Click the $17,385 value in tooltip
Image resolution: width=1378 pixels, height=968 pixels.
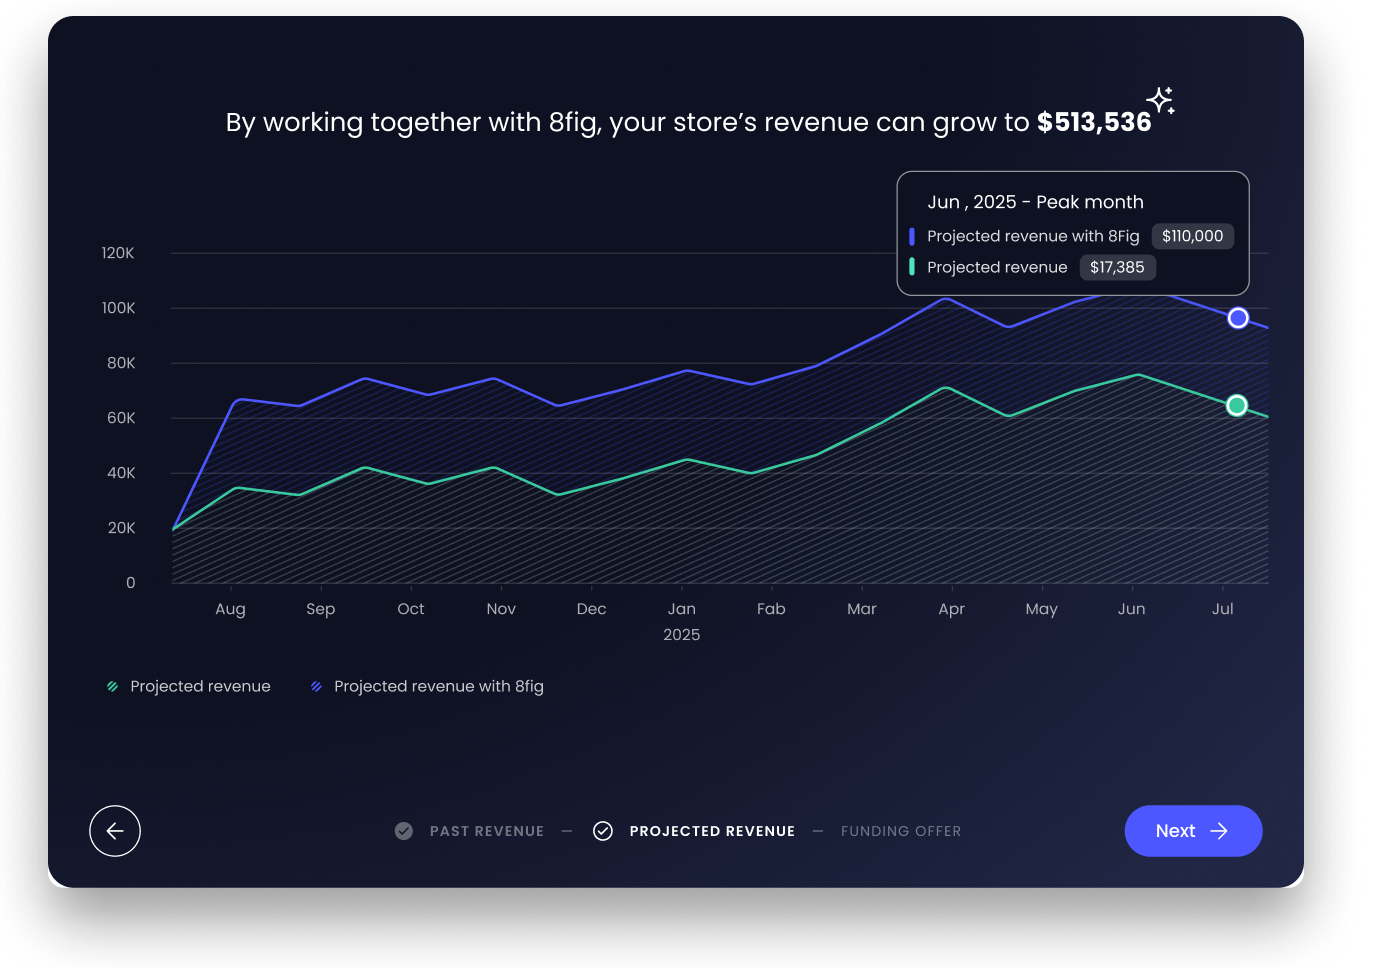1117,267
